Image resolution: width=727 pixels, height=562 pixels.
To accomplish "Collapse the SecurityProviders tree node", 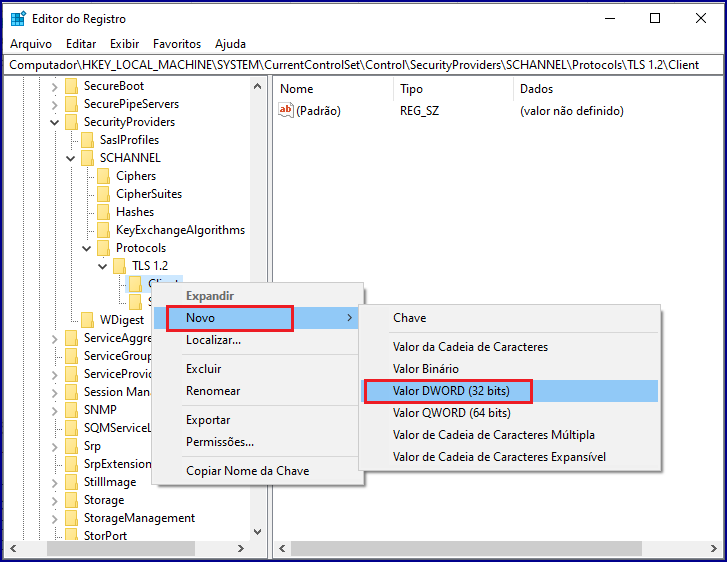I will coord(55,122).
